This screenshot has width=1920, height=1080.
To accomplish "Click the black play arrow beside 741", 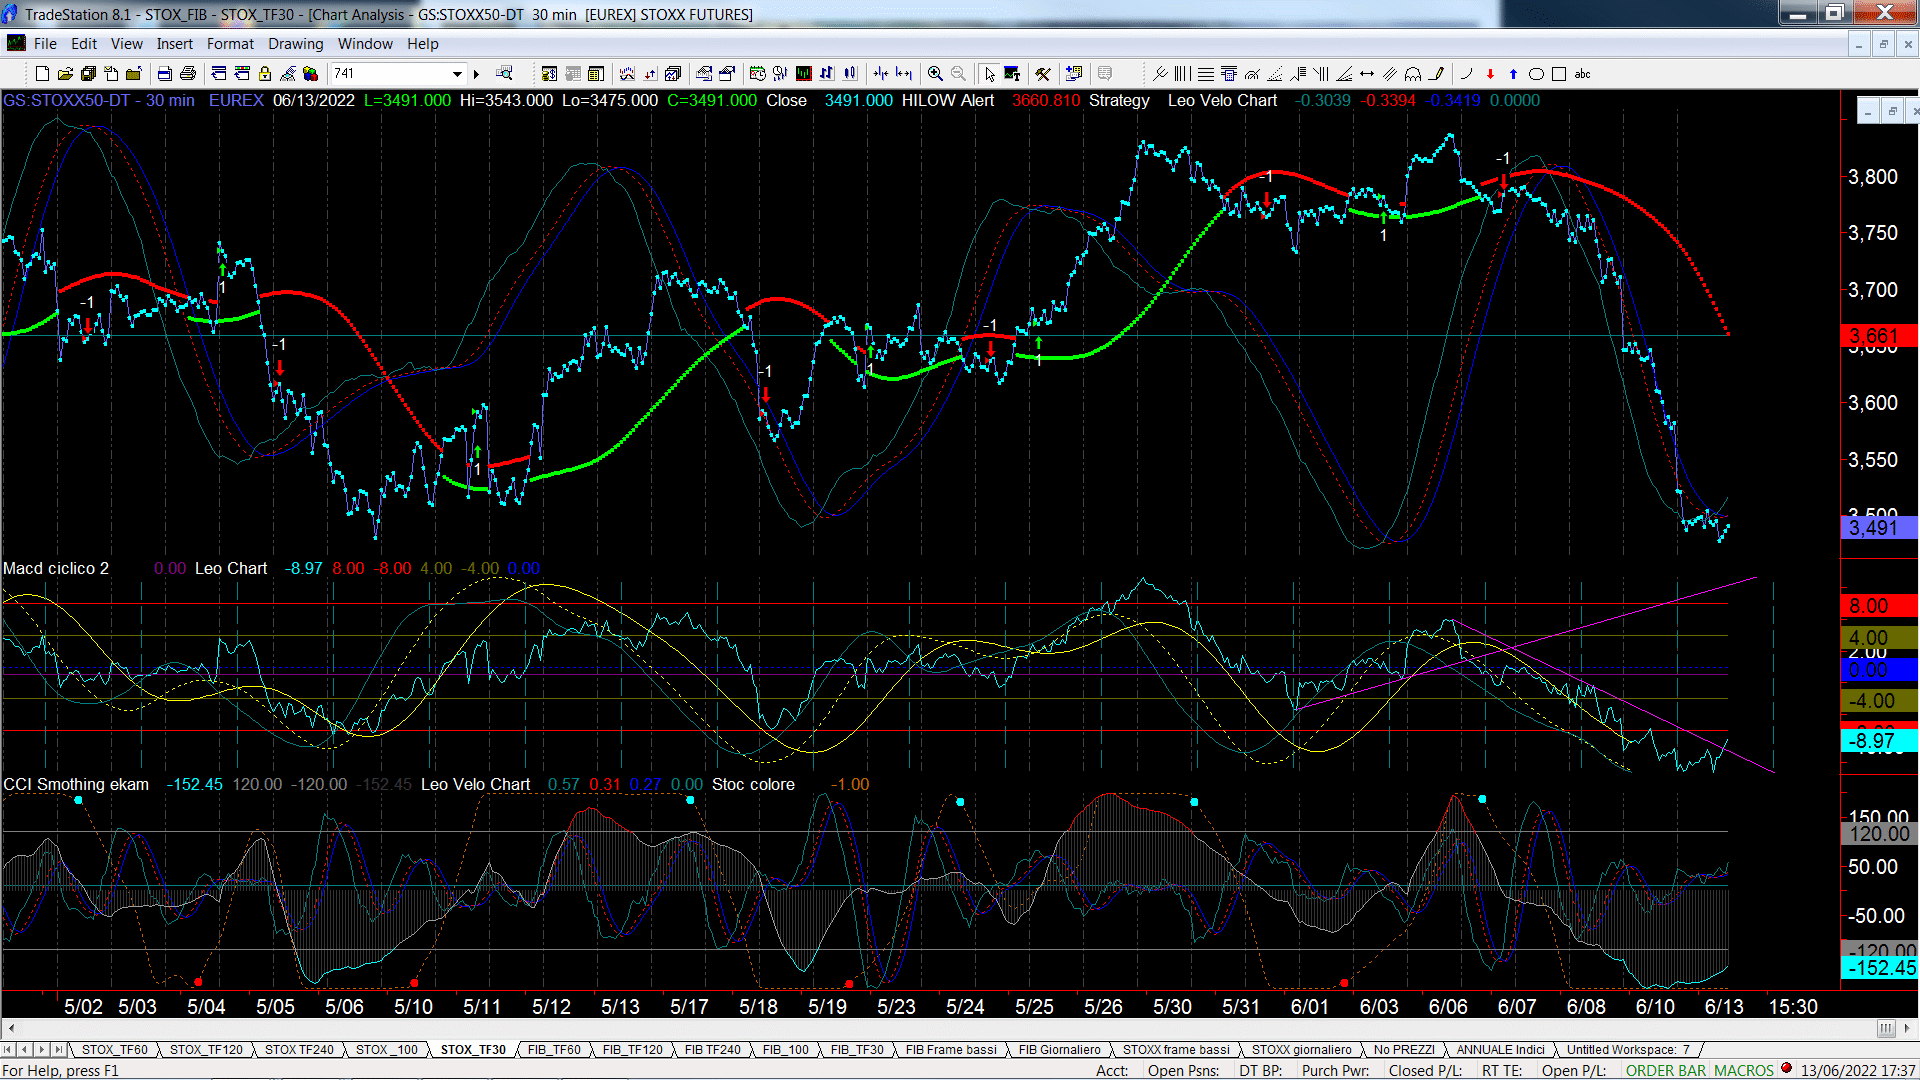I will [476, 73].
